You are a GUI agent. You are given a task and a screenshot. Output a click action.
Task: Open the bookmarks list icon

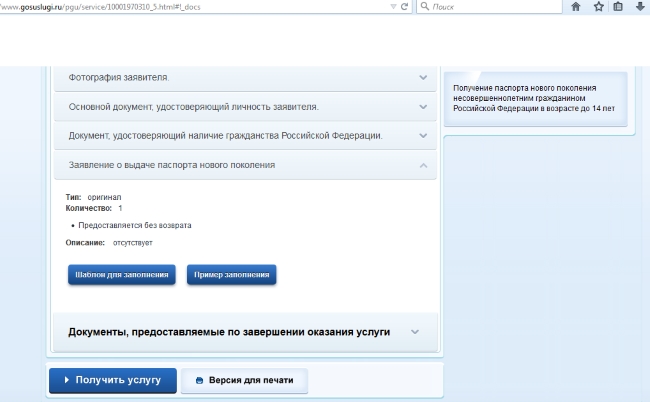618,6
